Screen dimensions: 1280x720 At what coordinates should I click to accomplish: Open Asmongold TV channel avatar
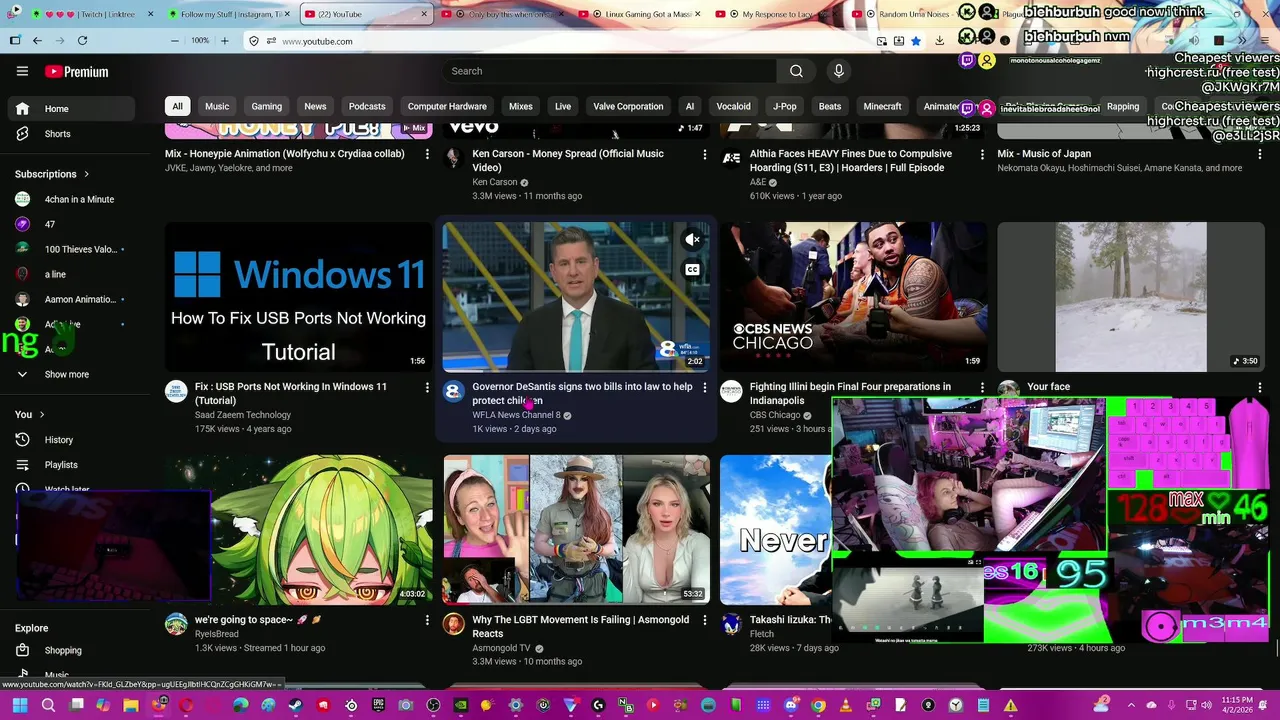click(453, 624)
